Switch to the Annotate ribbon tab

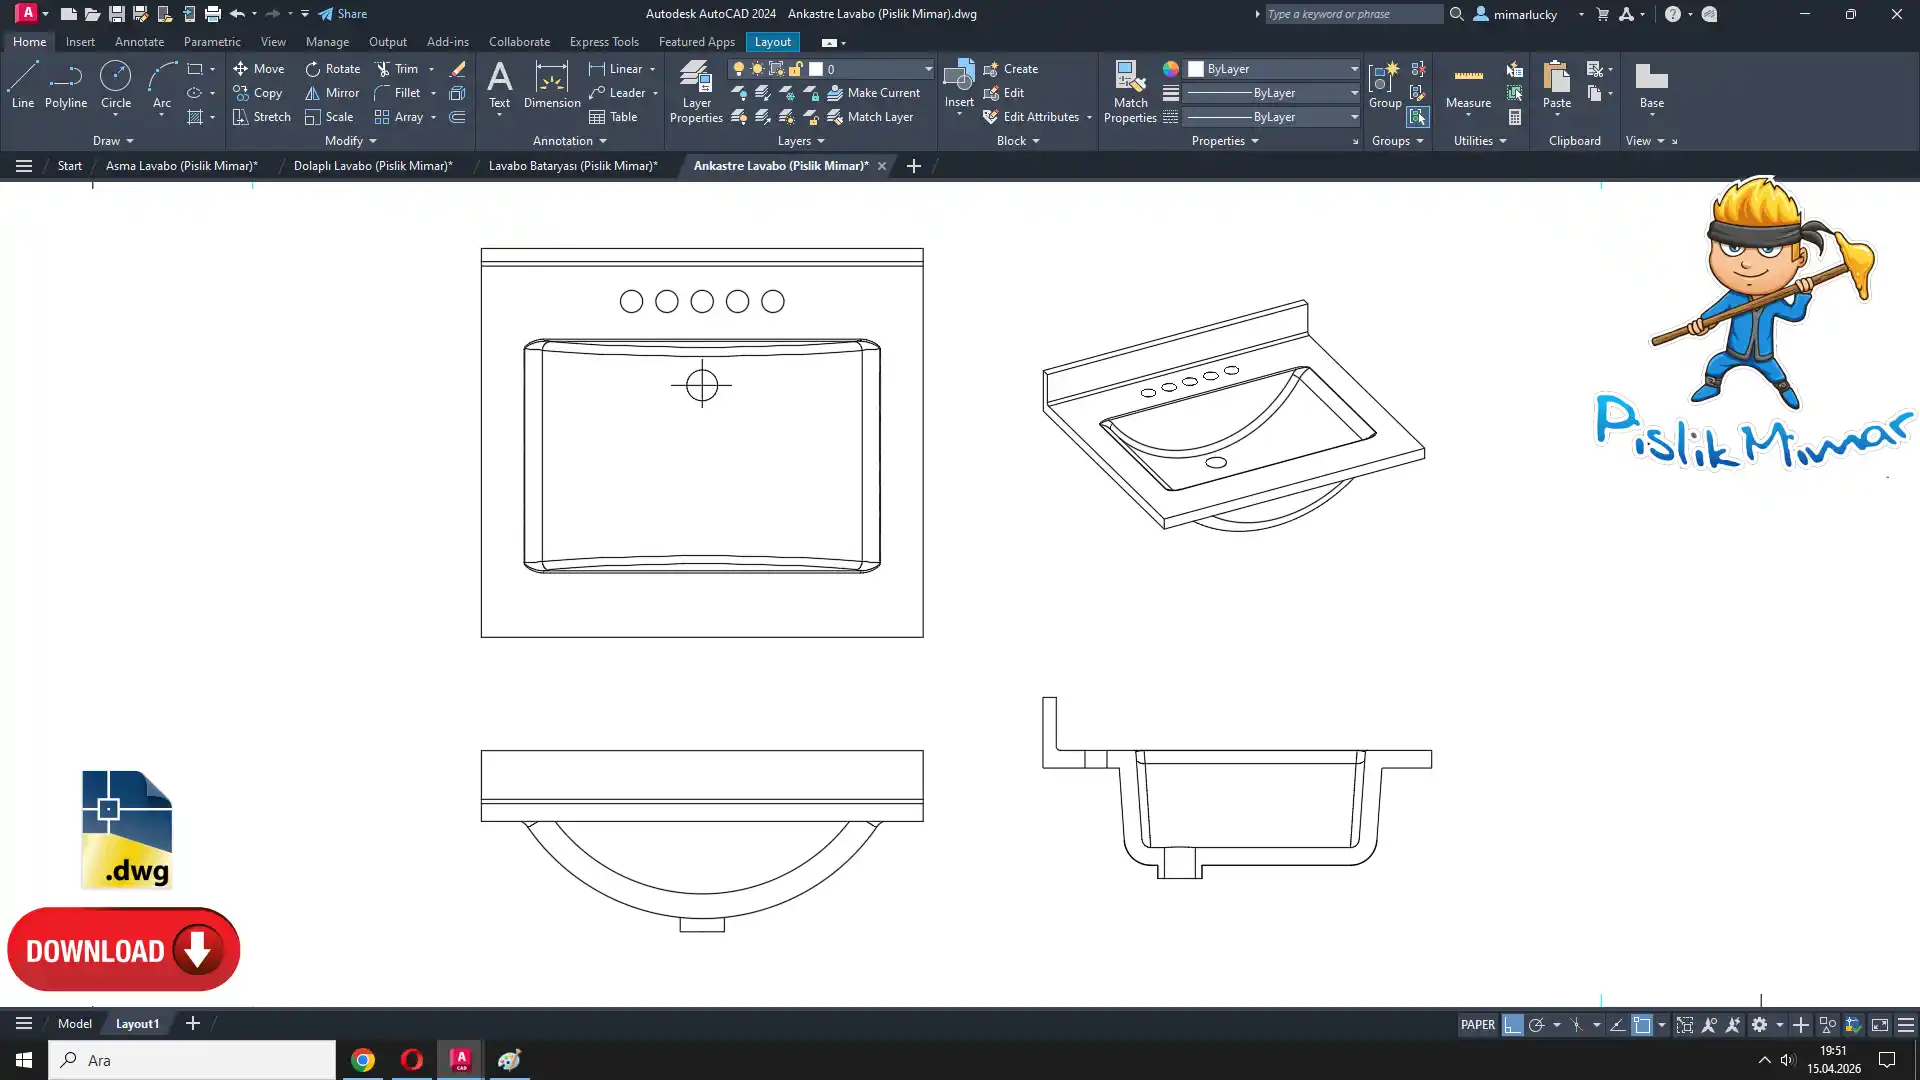pyautogui.click(x=139, y=42)
